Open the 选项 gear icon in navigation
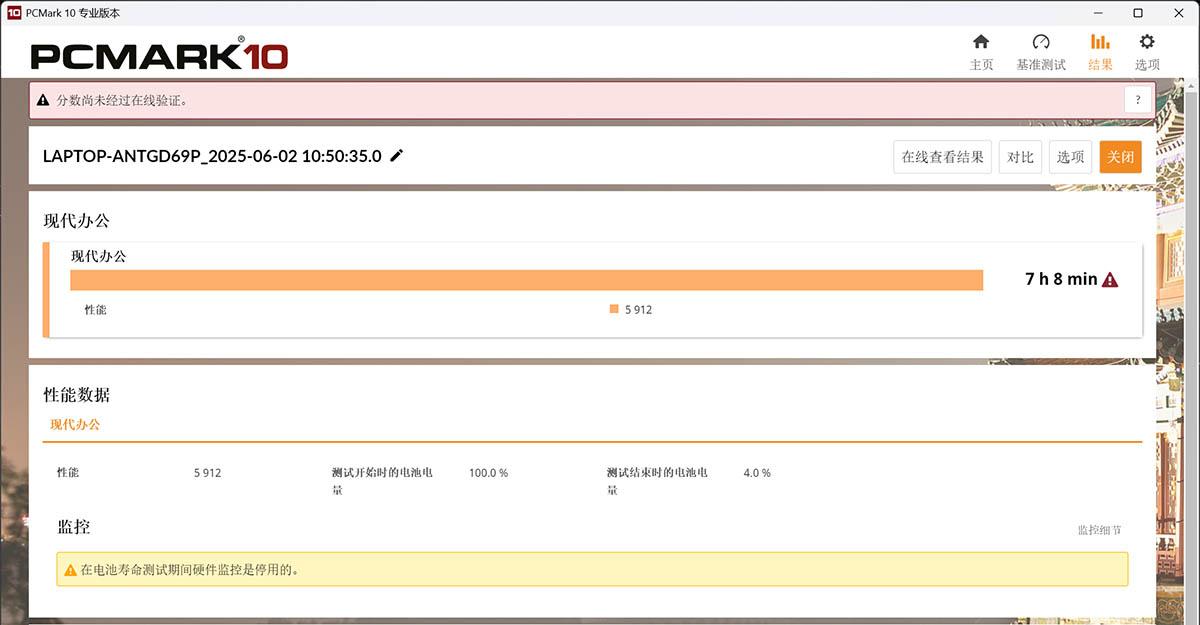Image resolution: width=1200 pixels, height=625 pixels. (1147, 42)
